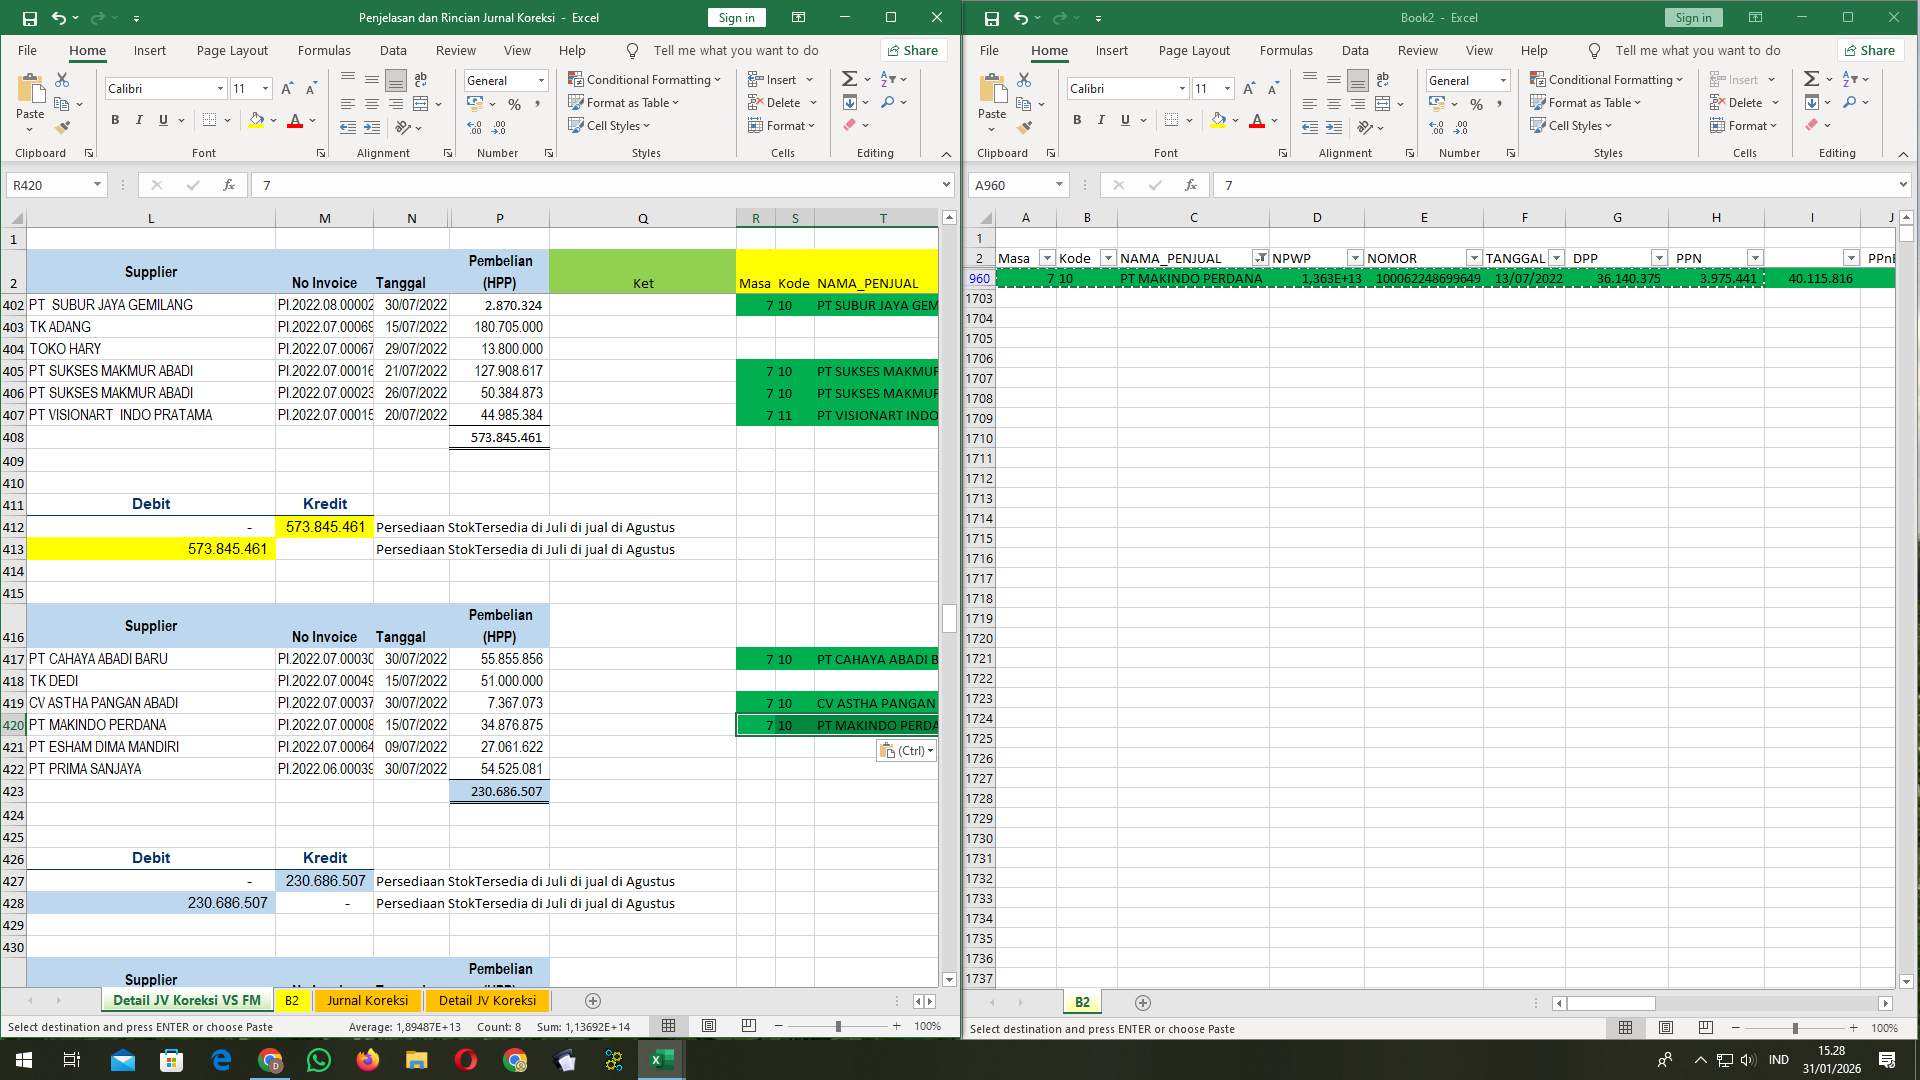Open Conditional Formatting options
The image size is (1920, 1080).
point(644,79)
